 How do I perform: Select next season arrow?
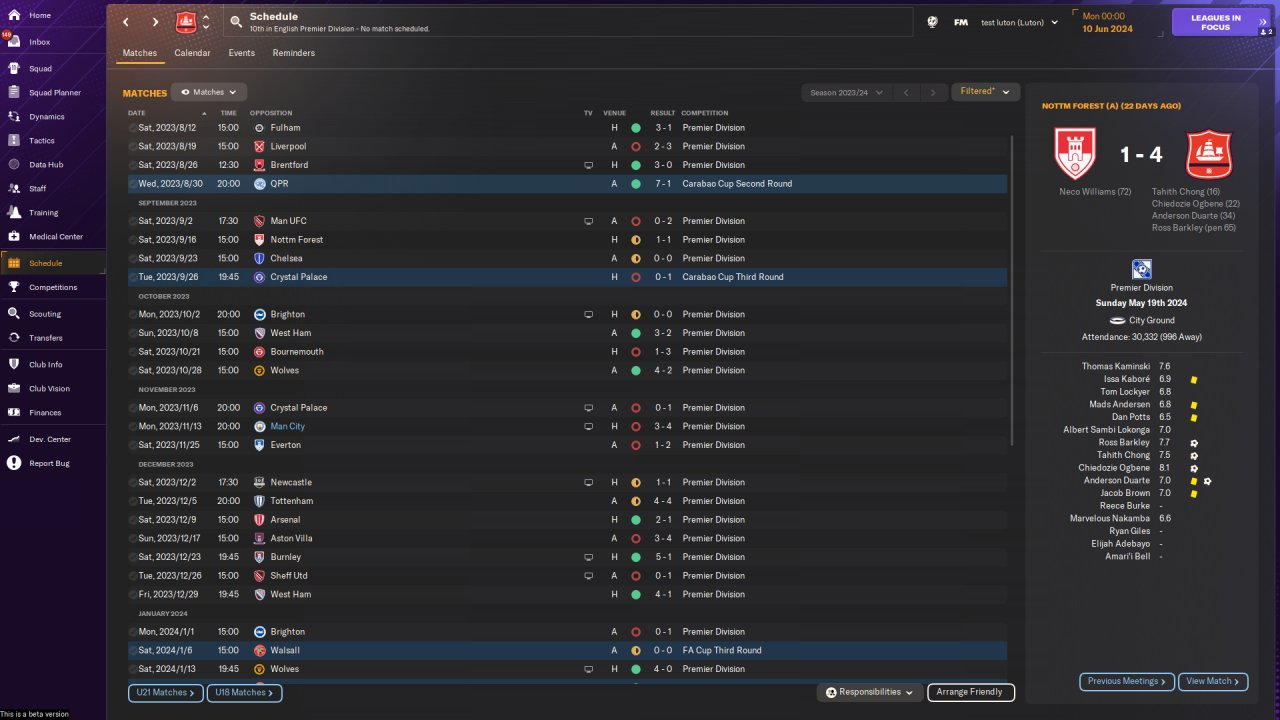pos(933,92)
